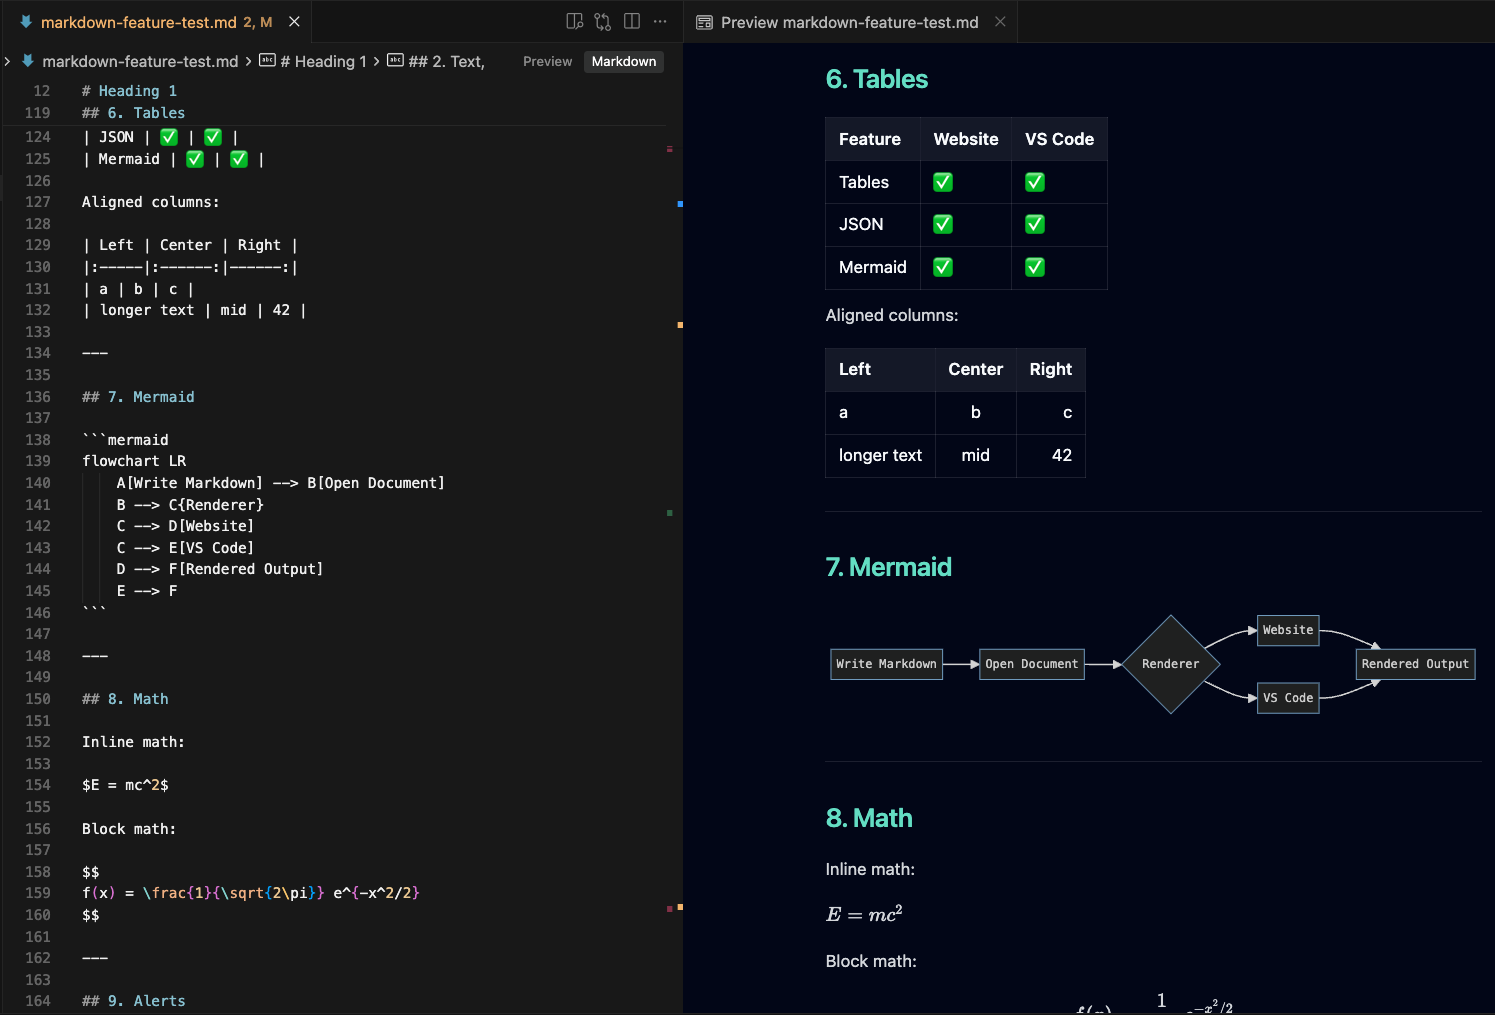Viewport: 1495px width, 1015px height.
Task: Click the 'Write Markdown' node in the Mermaid diagram
Action: (887, 664)
